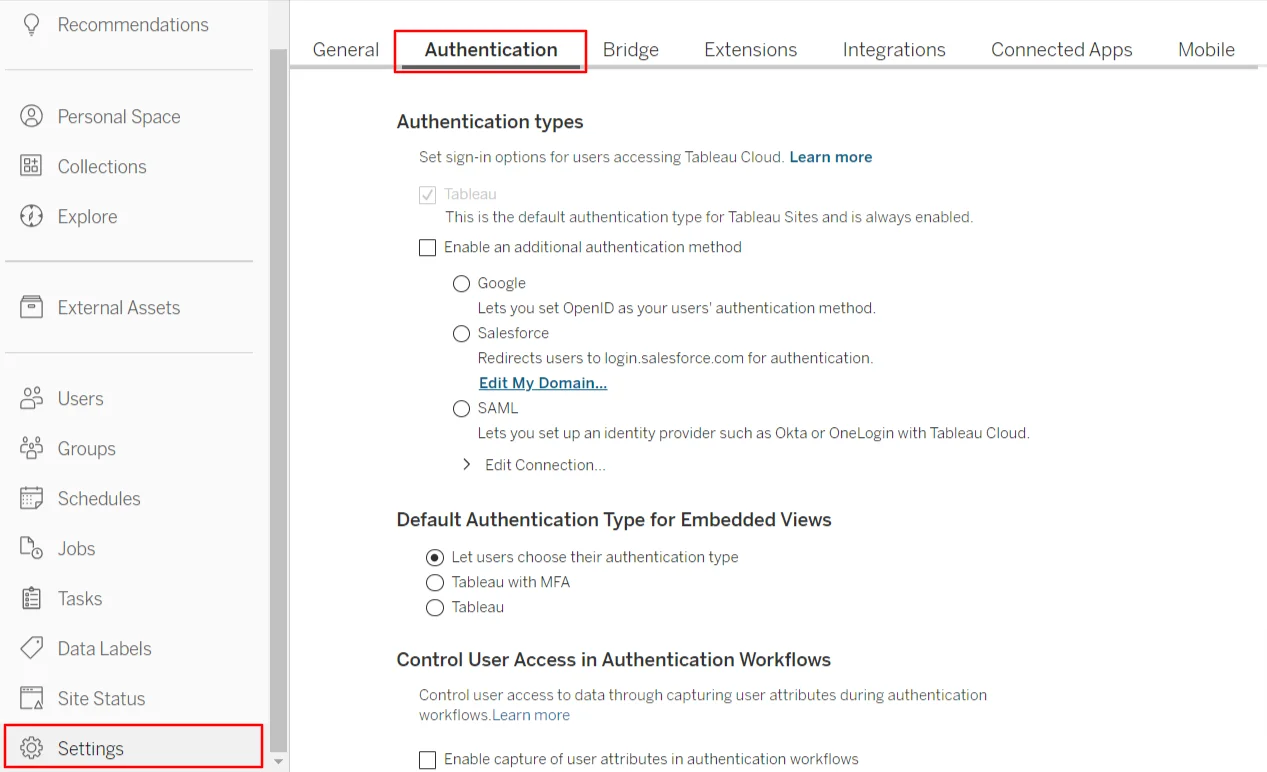Click the Data Labels tag icon
The image size is (1267, 772).
click(x=32, y=648)
